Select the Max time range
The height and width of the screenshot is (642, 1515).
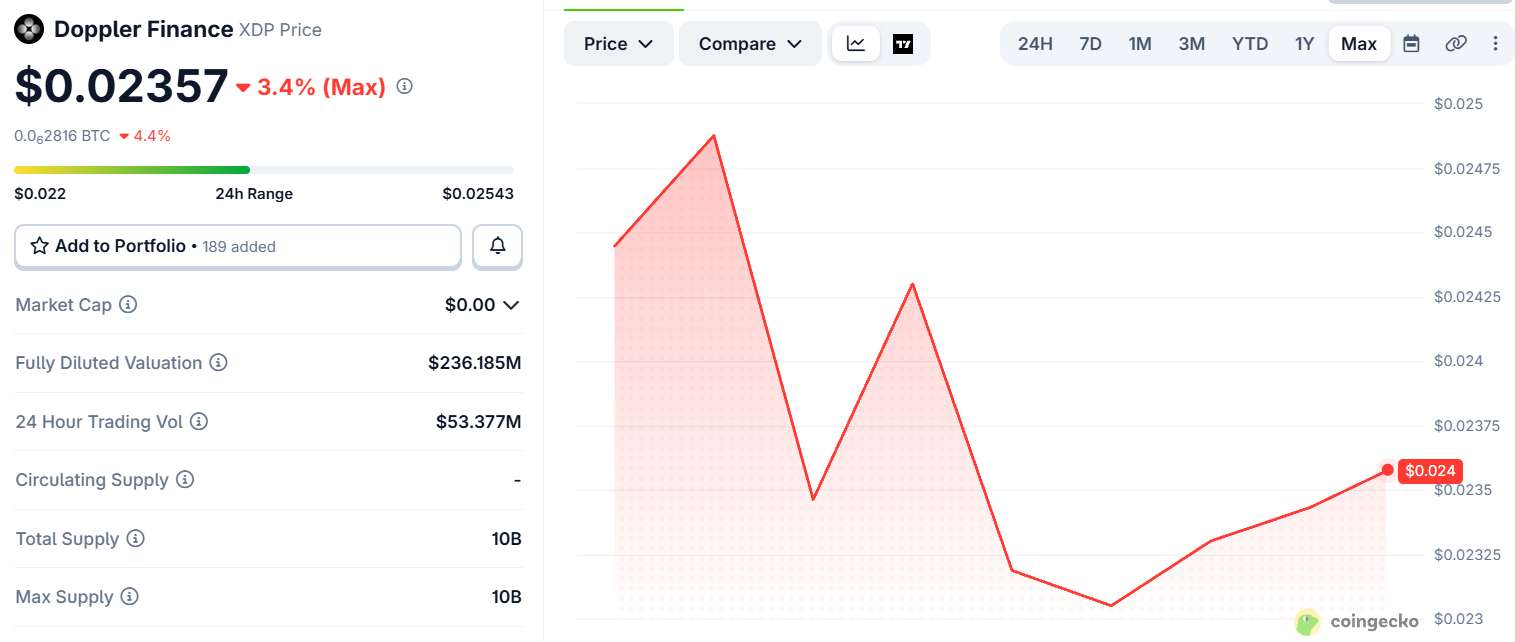1359,44
